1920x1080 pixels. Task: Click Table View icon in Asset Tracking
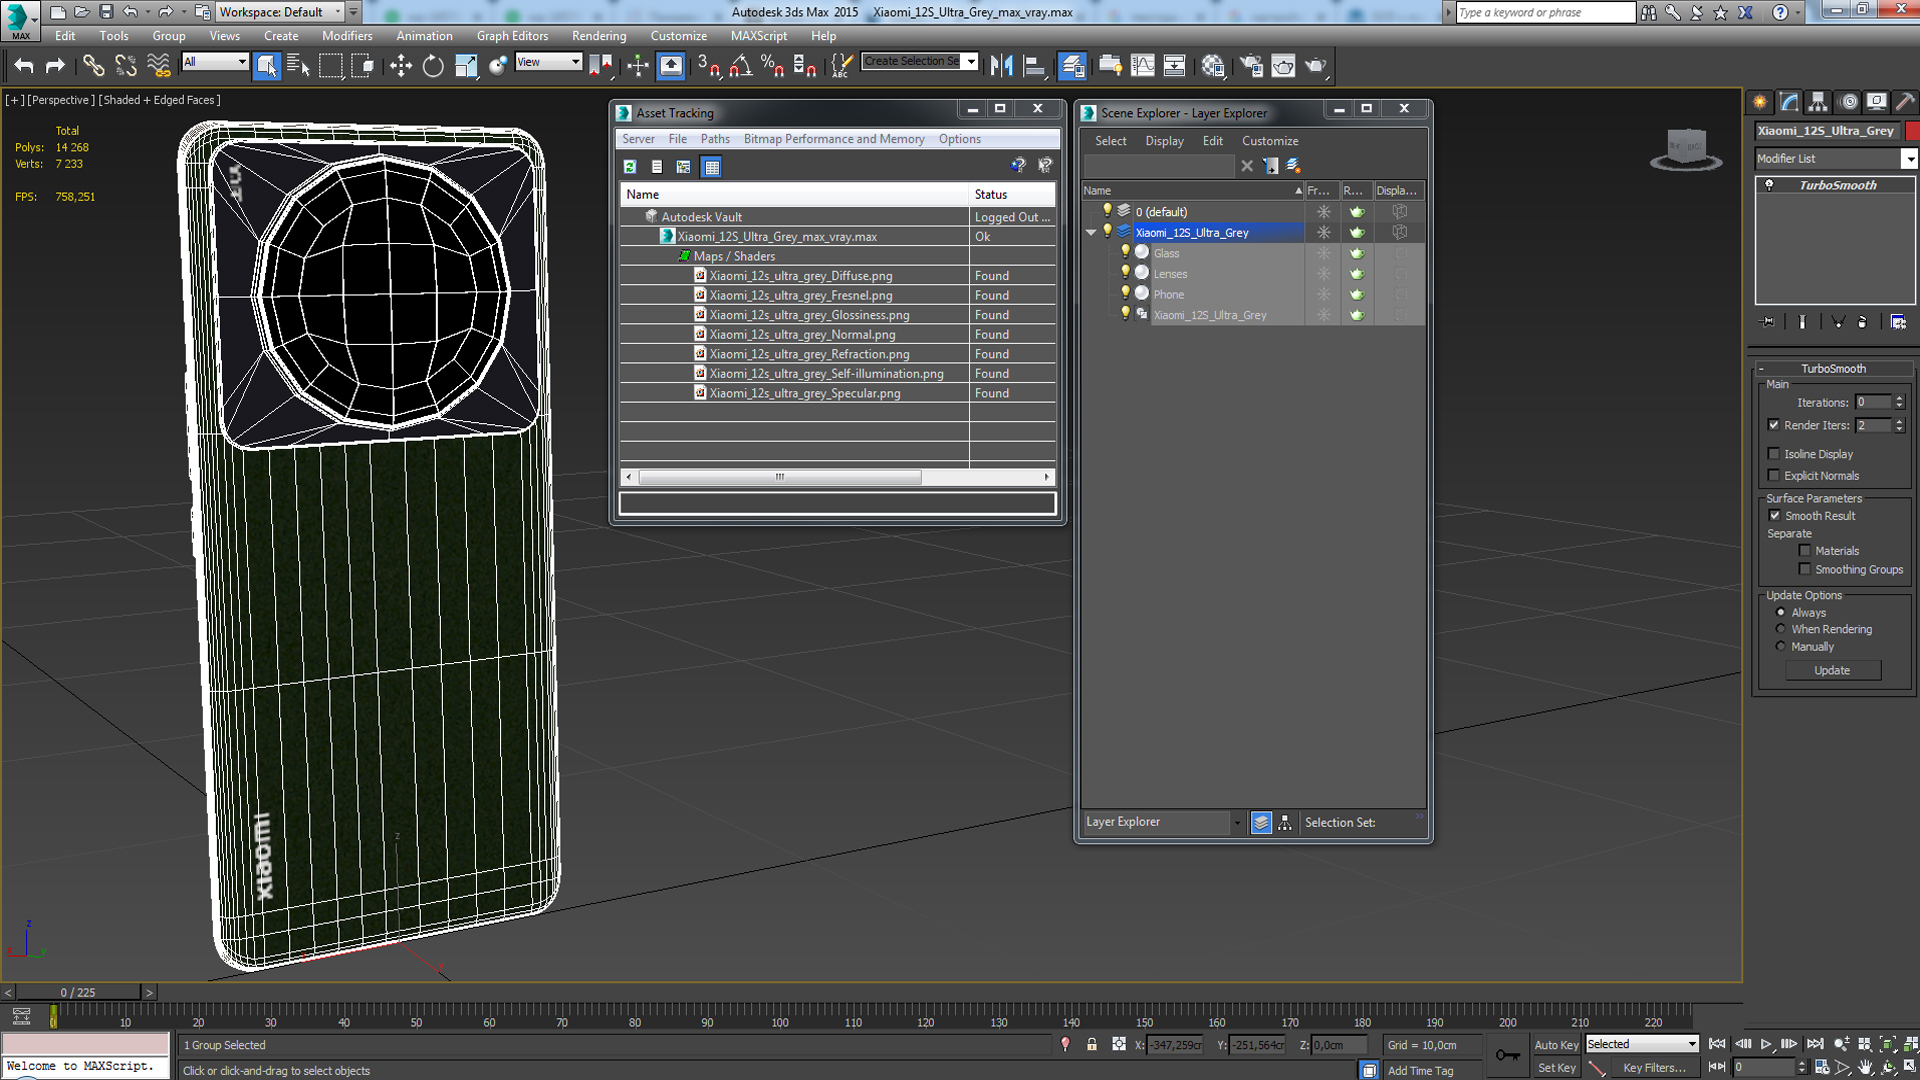coord(711,167)
